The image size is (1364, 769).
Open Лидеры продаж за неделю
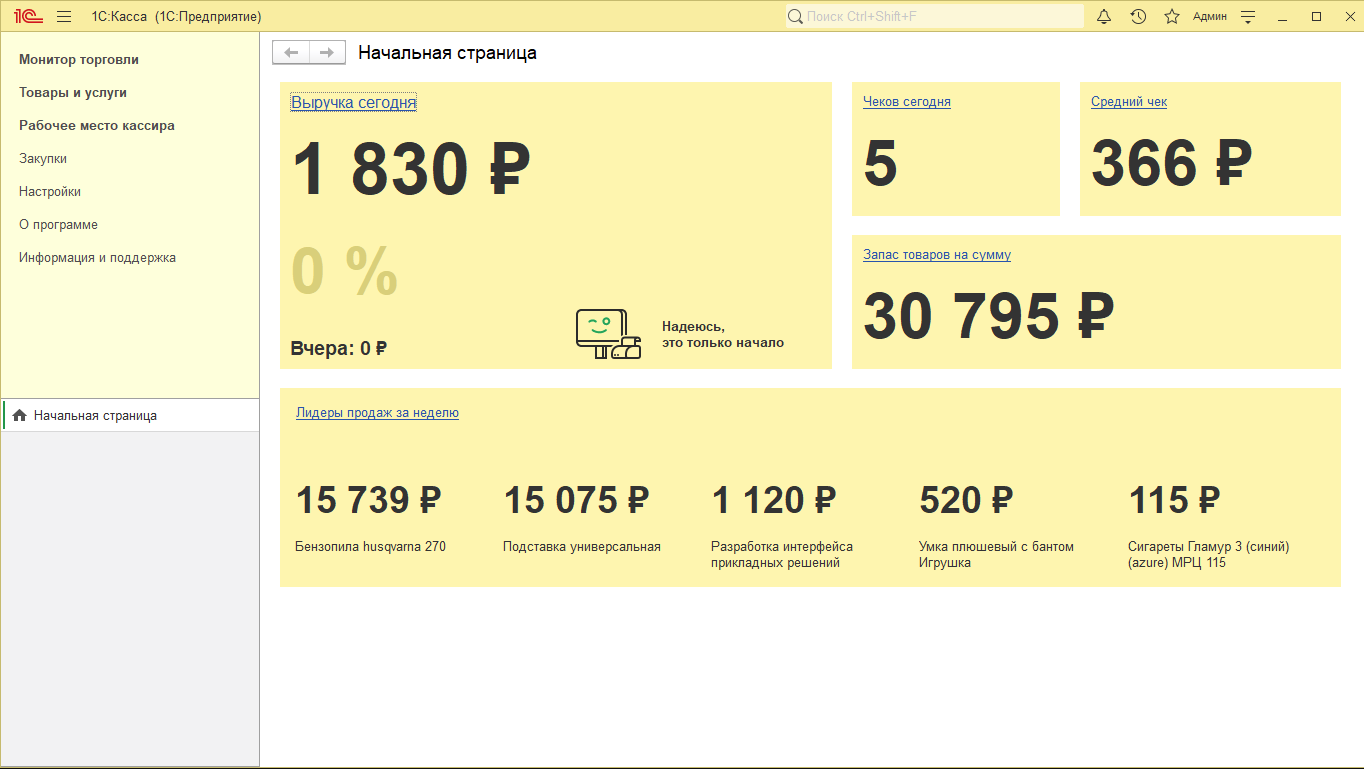pyautogui.click(x=376, y=412)
